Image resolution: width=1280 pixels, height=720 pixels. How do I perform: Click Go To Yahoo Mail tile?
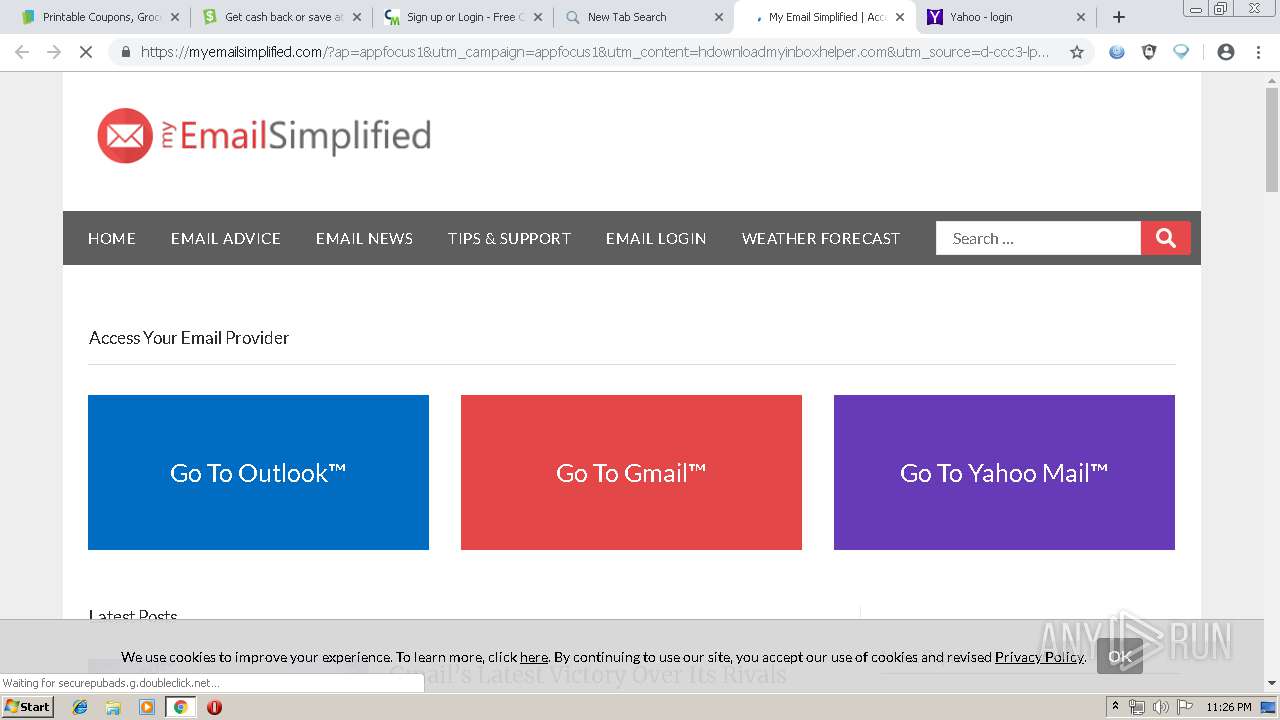[1004, 472]
